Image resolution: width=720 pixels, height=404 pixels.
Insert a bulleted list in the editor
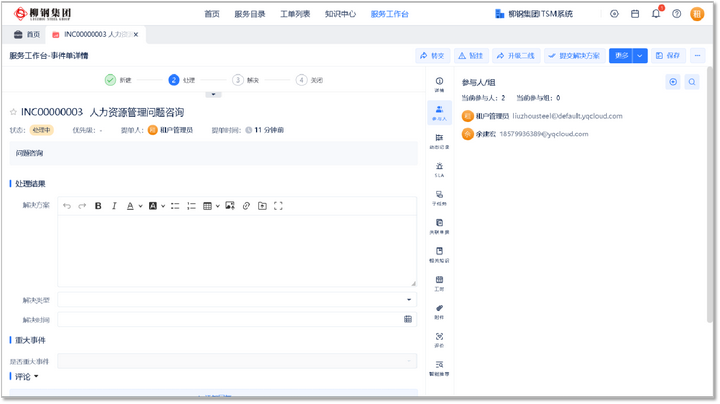coord(174,206)
